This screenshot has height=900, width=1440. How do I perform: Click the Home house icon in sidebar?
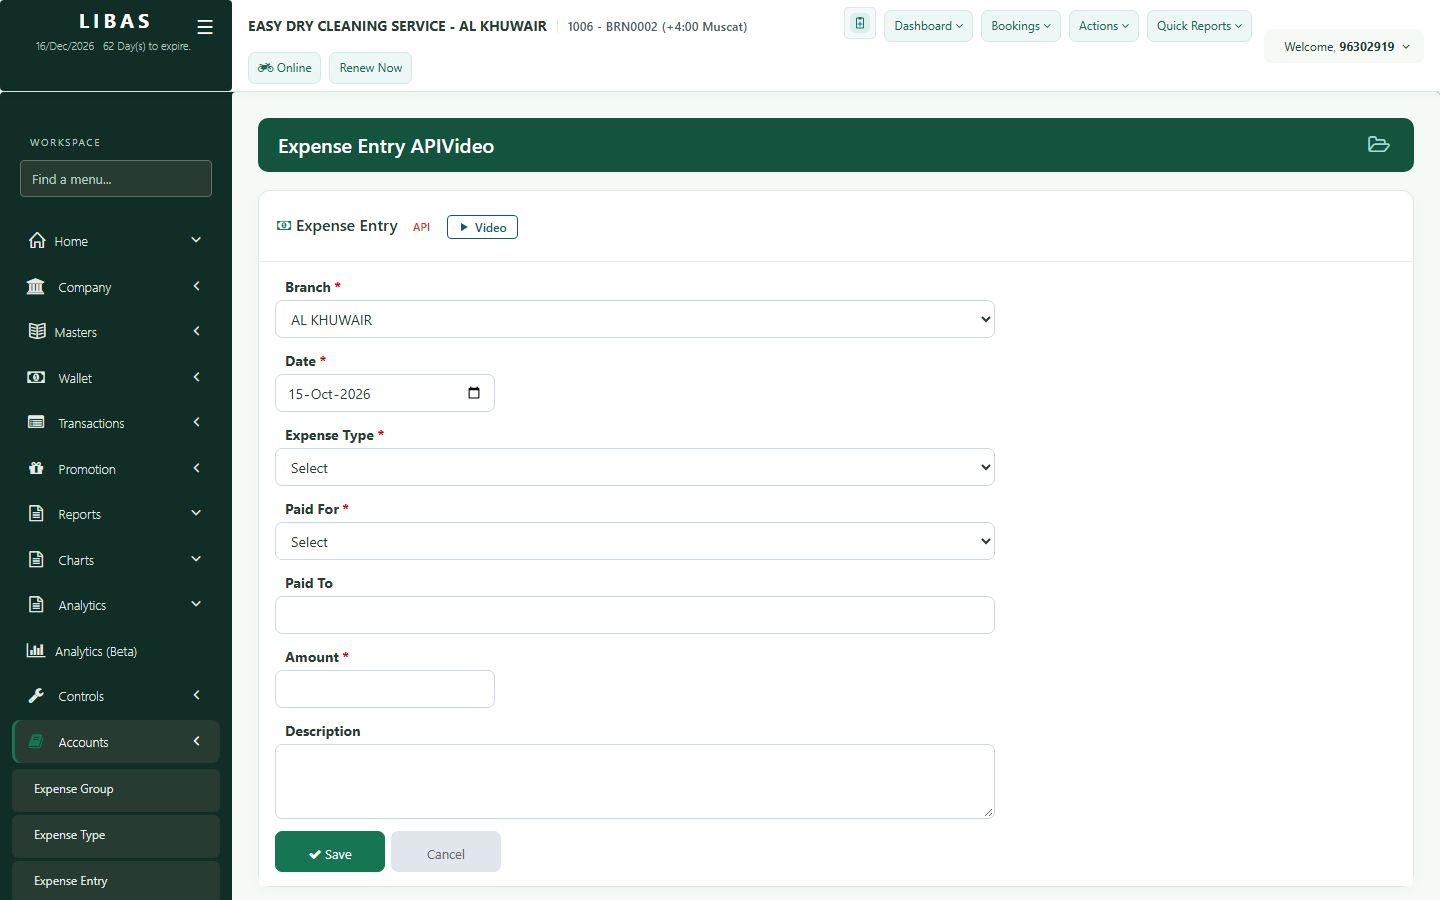tap(37, 240)
